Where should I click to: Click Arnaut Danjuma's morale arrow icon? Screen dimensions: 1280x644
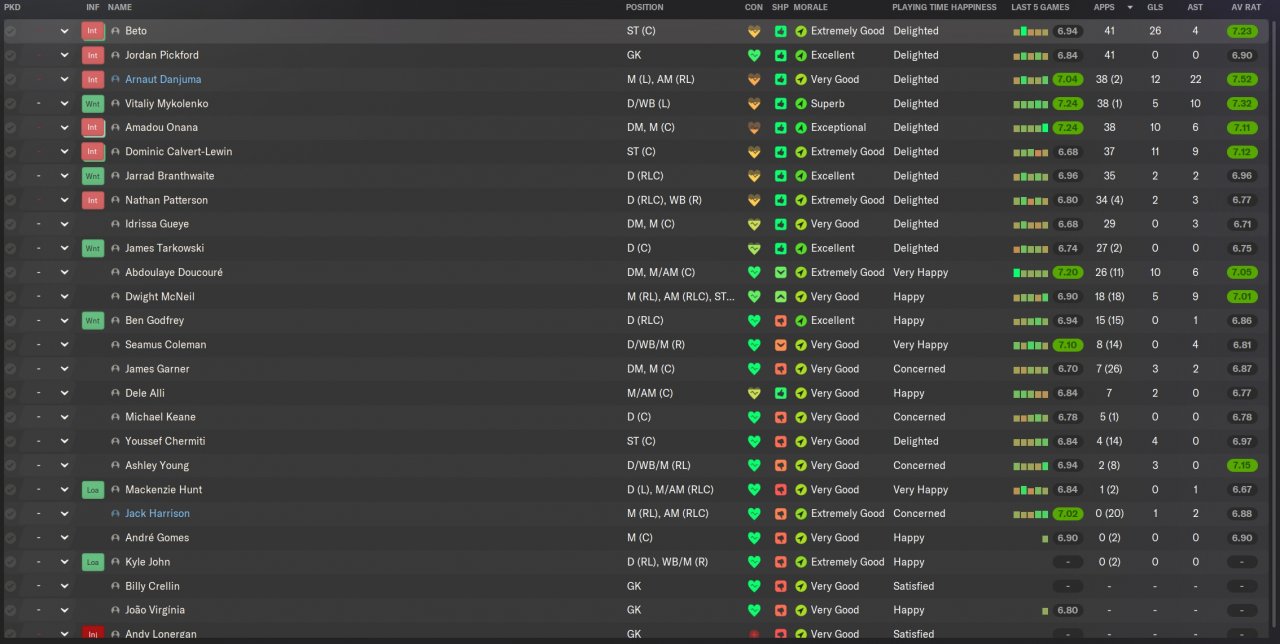(801, 79)
